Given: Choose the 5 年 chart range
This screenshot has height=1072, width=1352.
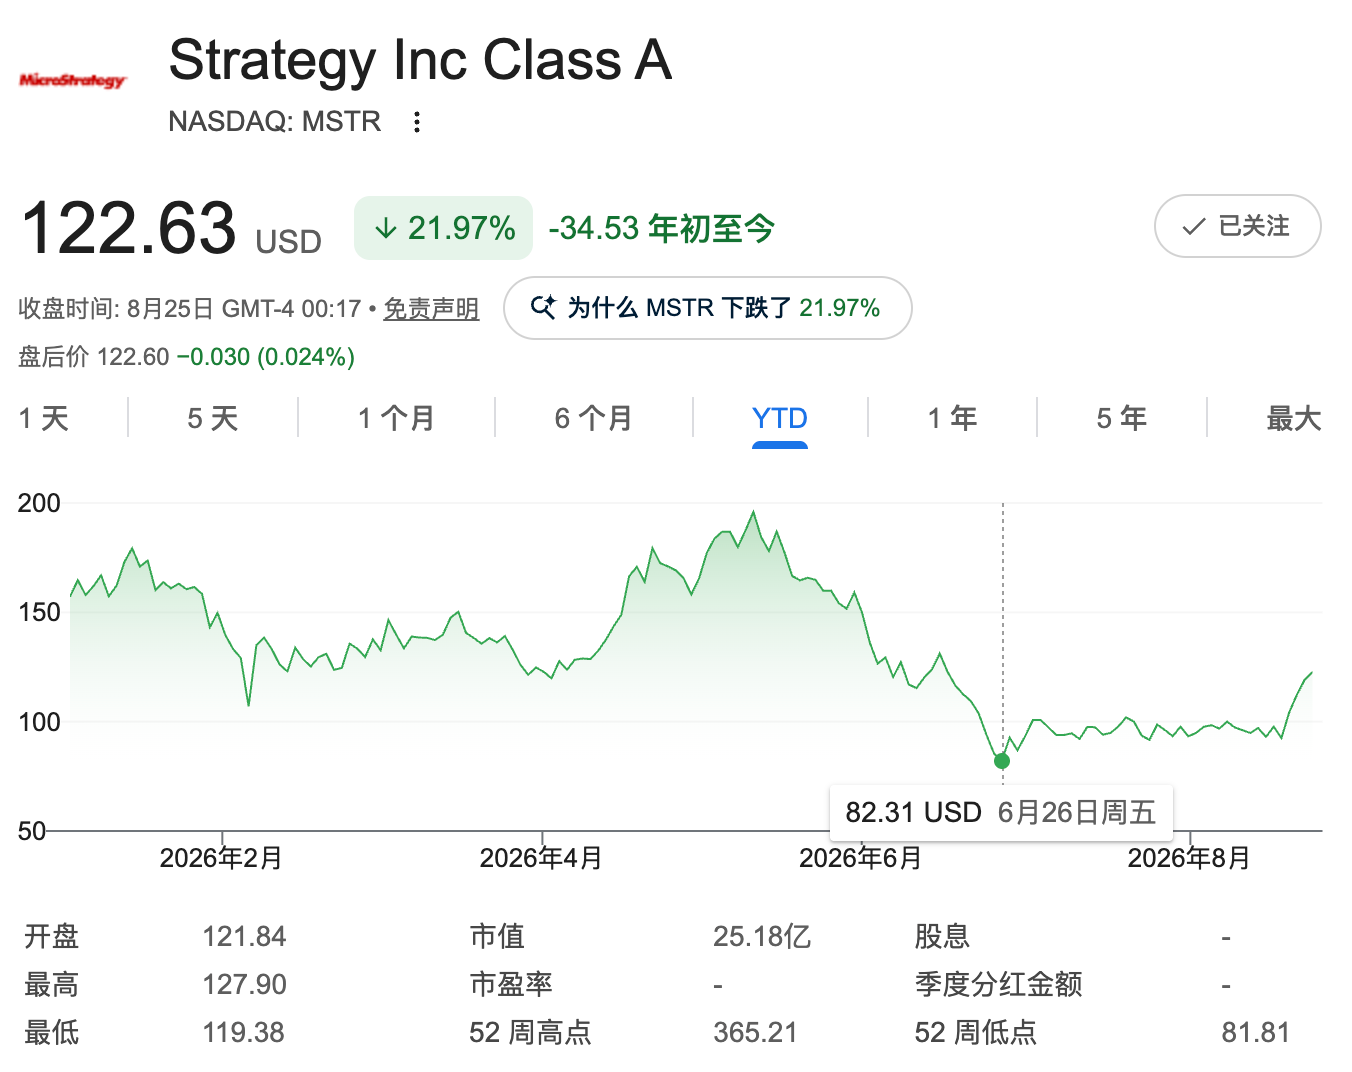Looking at the screenshot, I should pyautogui.click(x=1122, y=418).
